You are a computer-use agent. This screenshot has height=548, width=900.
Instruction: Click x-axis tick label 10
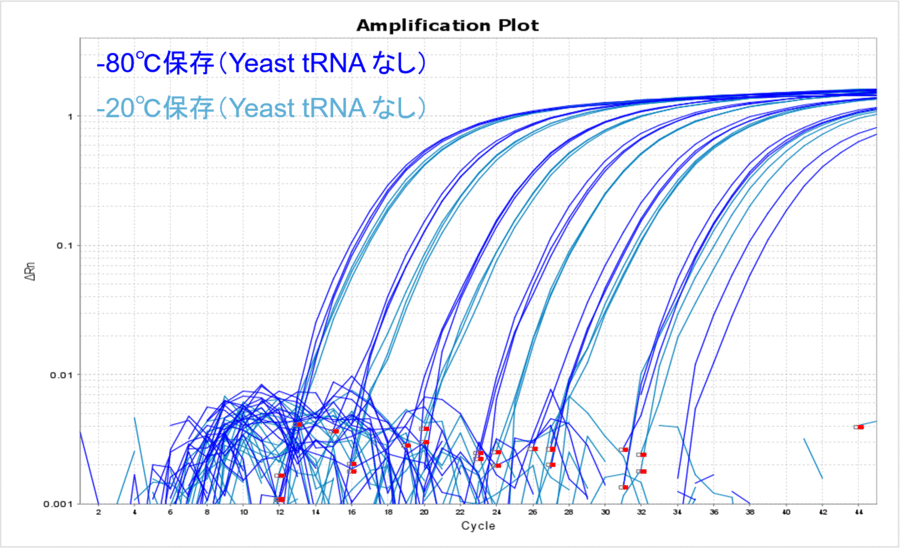(x=243, y=512)
